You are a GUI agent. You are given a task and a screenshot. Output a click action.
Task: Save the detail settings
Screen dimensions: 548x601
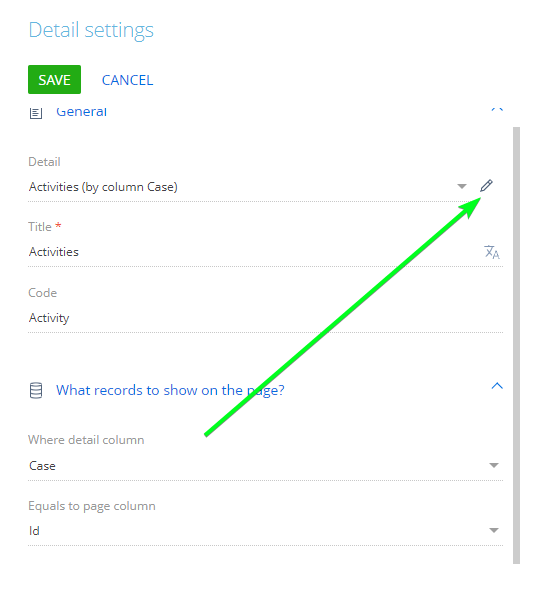point(54,79)
